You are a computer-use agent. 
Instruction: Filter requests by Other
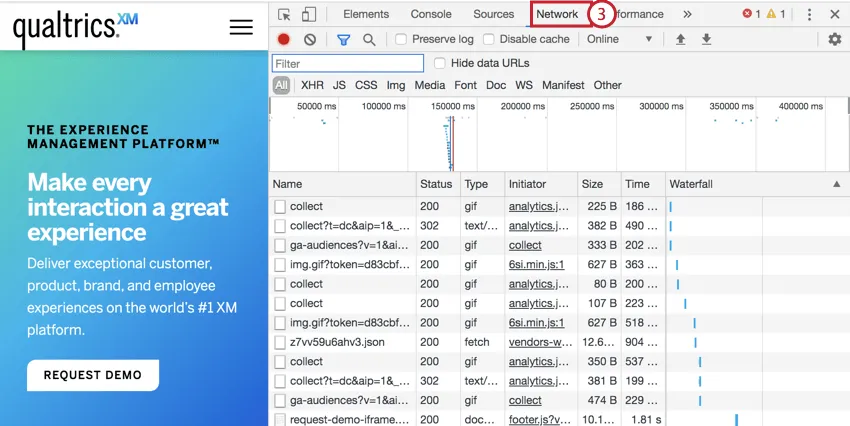pos(608,85)
